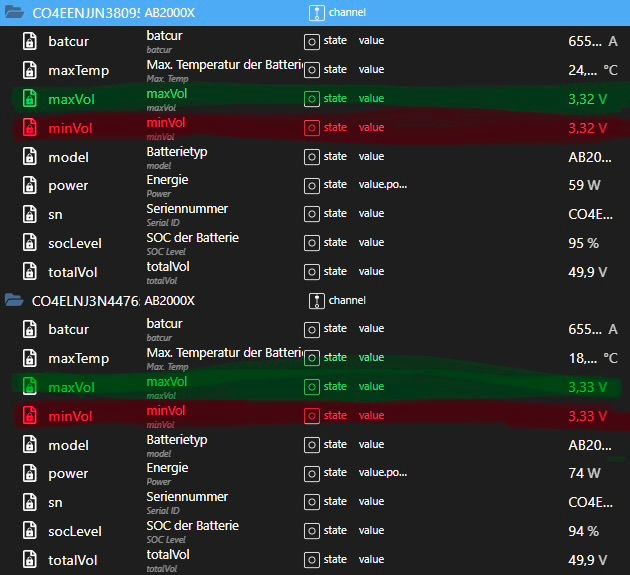Select red minVol file icon showing 3,32 V
The width and height of the screenshot is (630, 575).
click(x=30, y=128)
